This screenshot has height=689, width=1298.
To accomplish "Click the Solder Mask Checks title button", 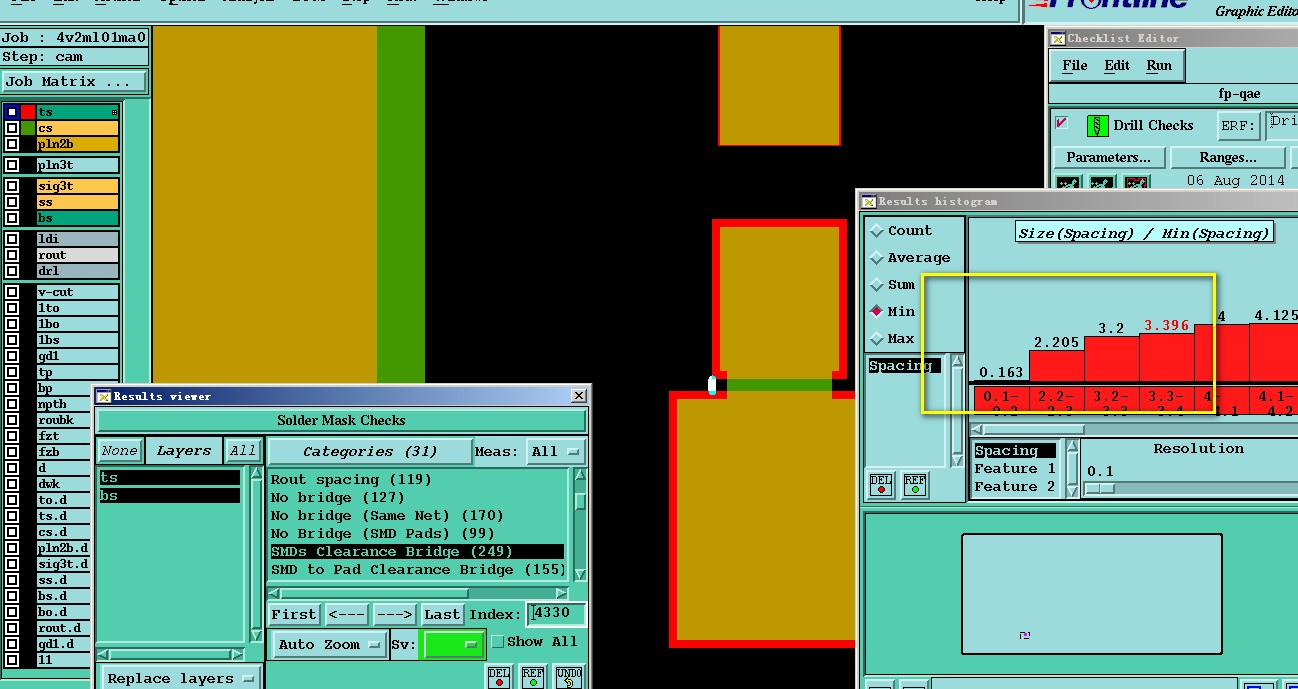I will pos(341,421).
